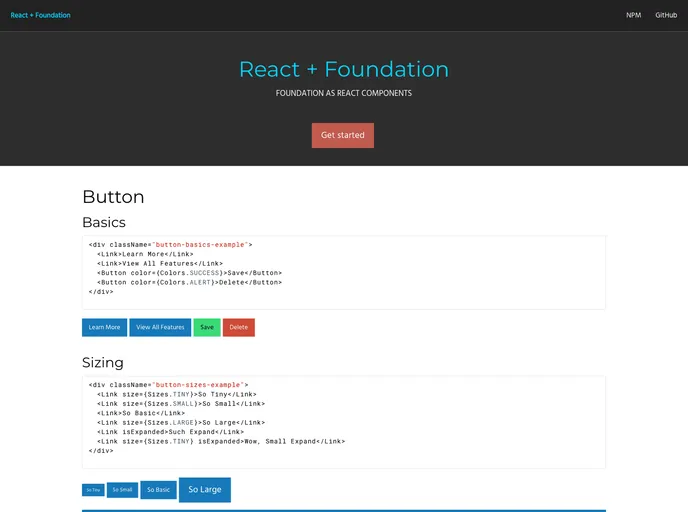Click the So Basic button
This screenshot has height=512, width=688.
(158, 490)
